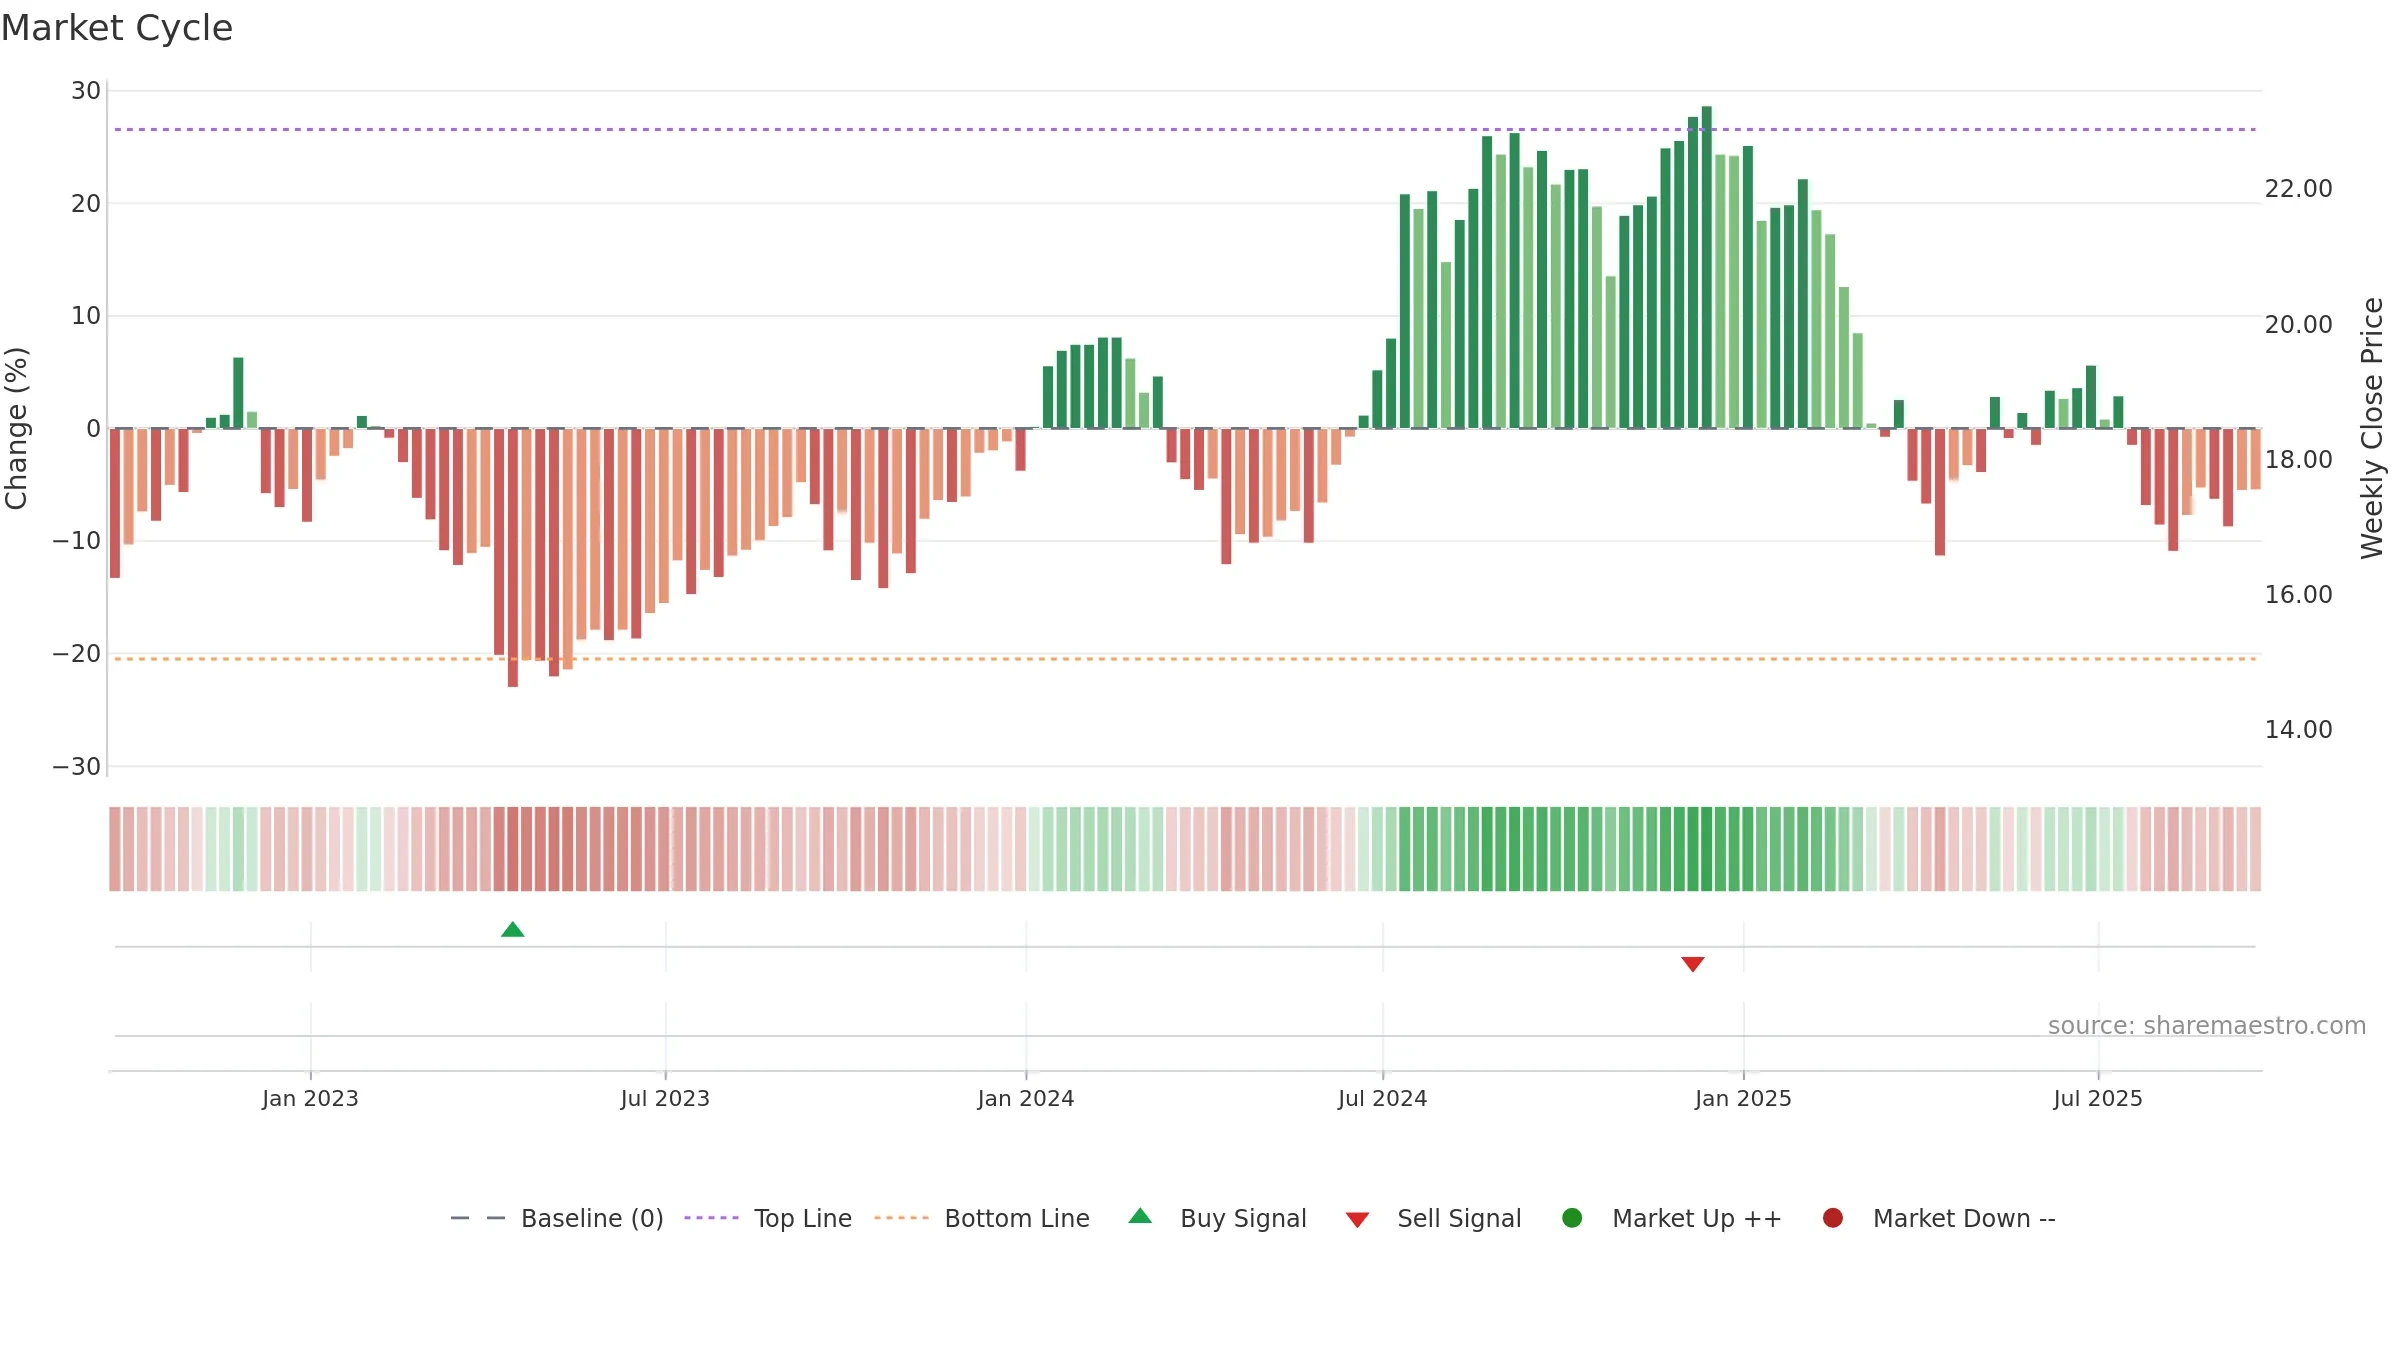Click the 30 tick on the Change axis
Viewport: 2400px width, 1350px height.
click(x=86, y=91)
